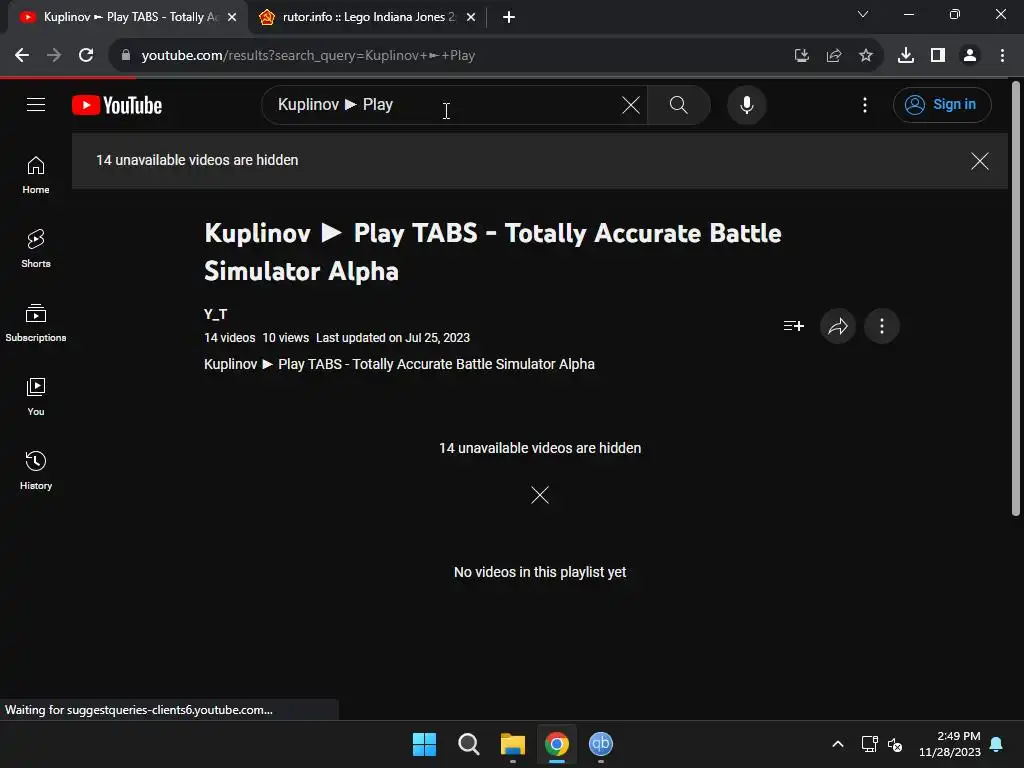The image size is (1024, 768).
Task: Close the rutor.info tab
Action: point(471,17)
